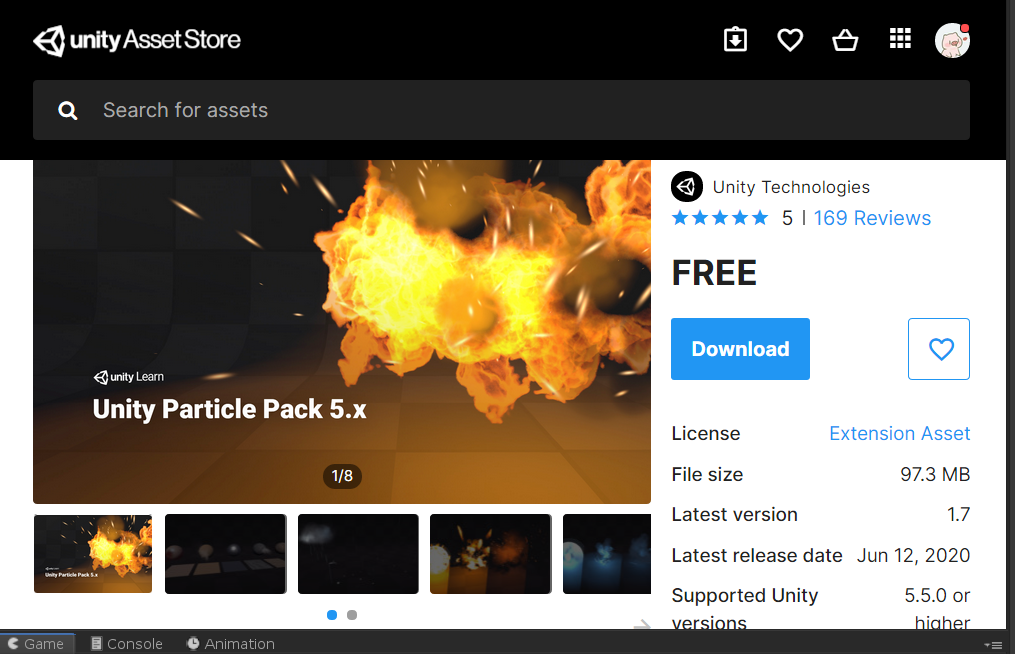1015x654 pixels.
Task: Open user profile avatar
Action: (x=952, y=40)
